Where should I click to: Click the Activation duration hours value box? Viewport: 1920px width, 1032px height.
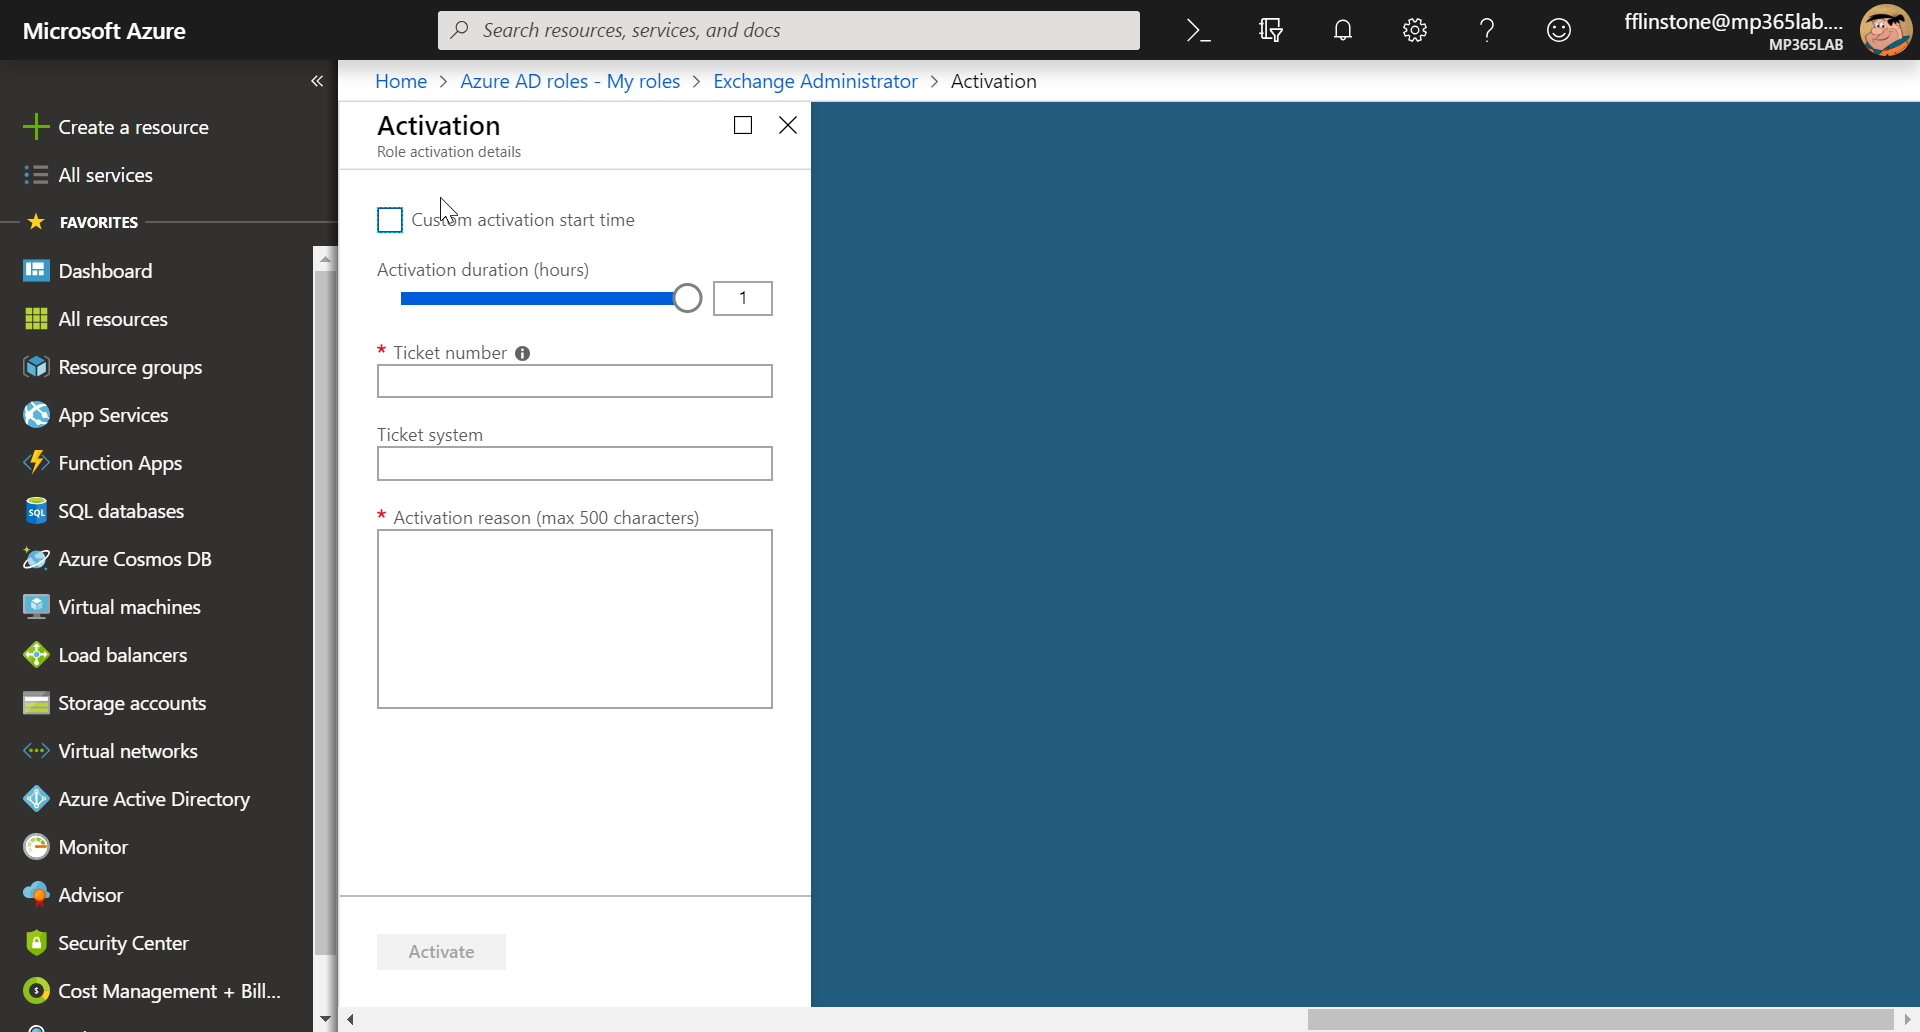743,298
